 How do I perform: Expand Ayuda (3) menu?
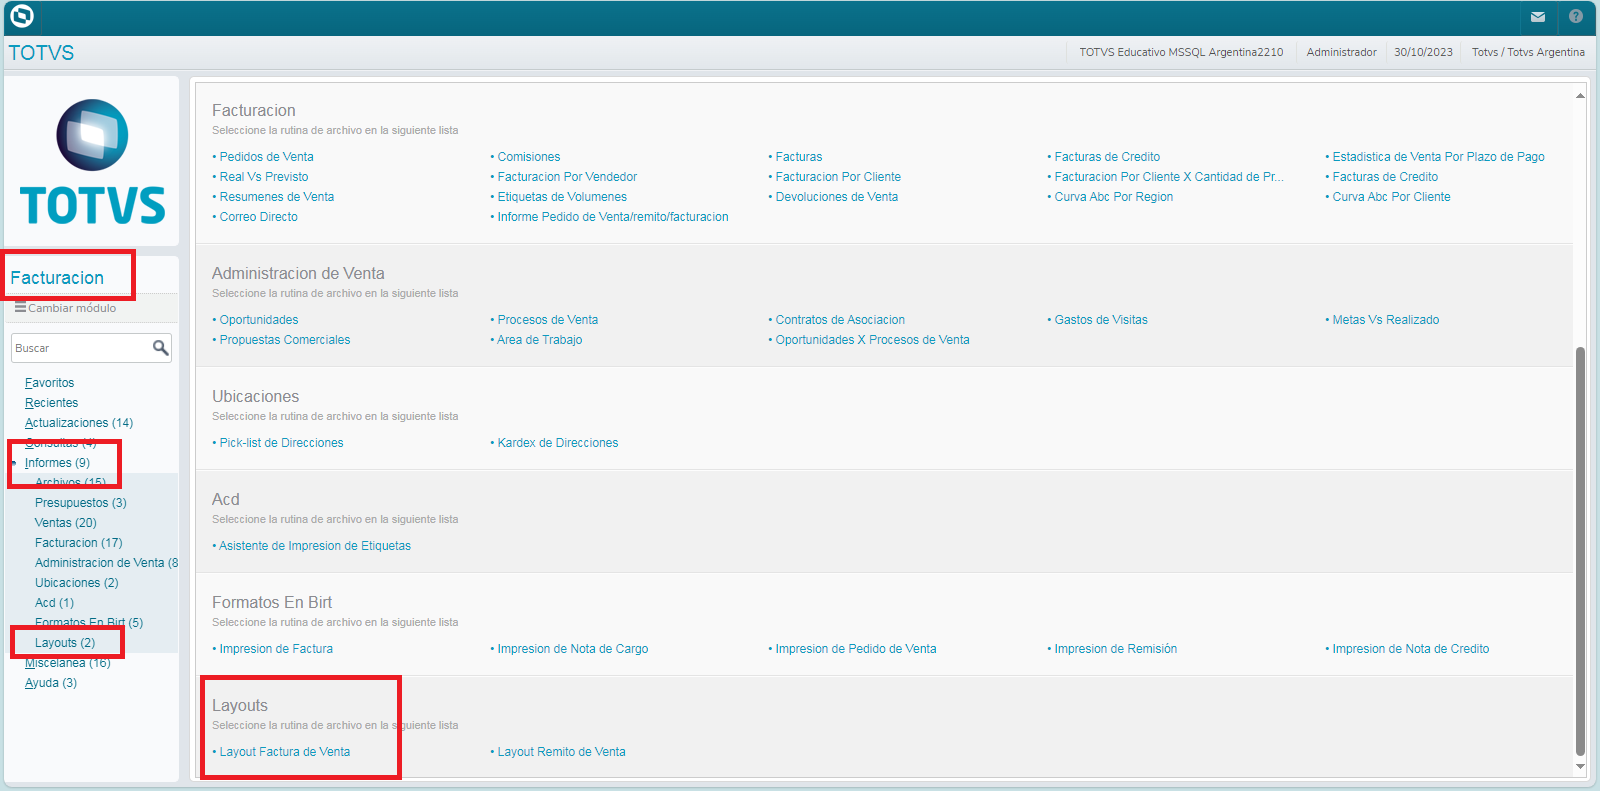51,683
